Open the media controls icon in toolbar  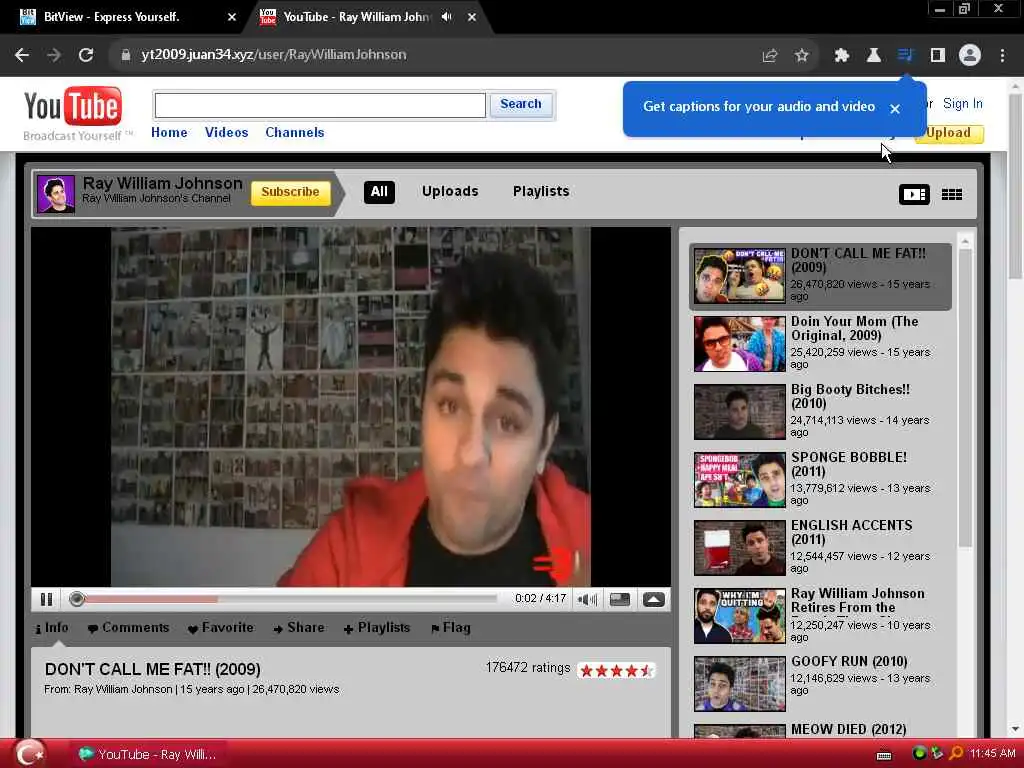[905, 55]
